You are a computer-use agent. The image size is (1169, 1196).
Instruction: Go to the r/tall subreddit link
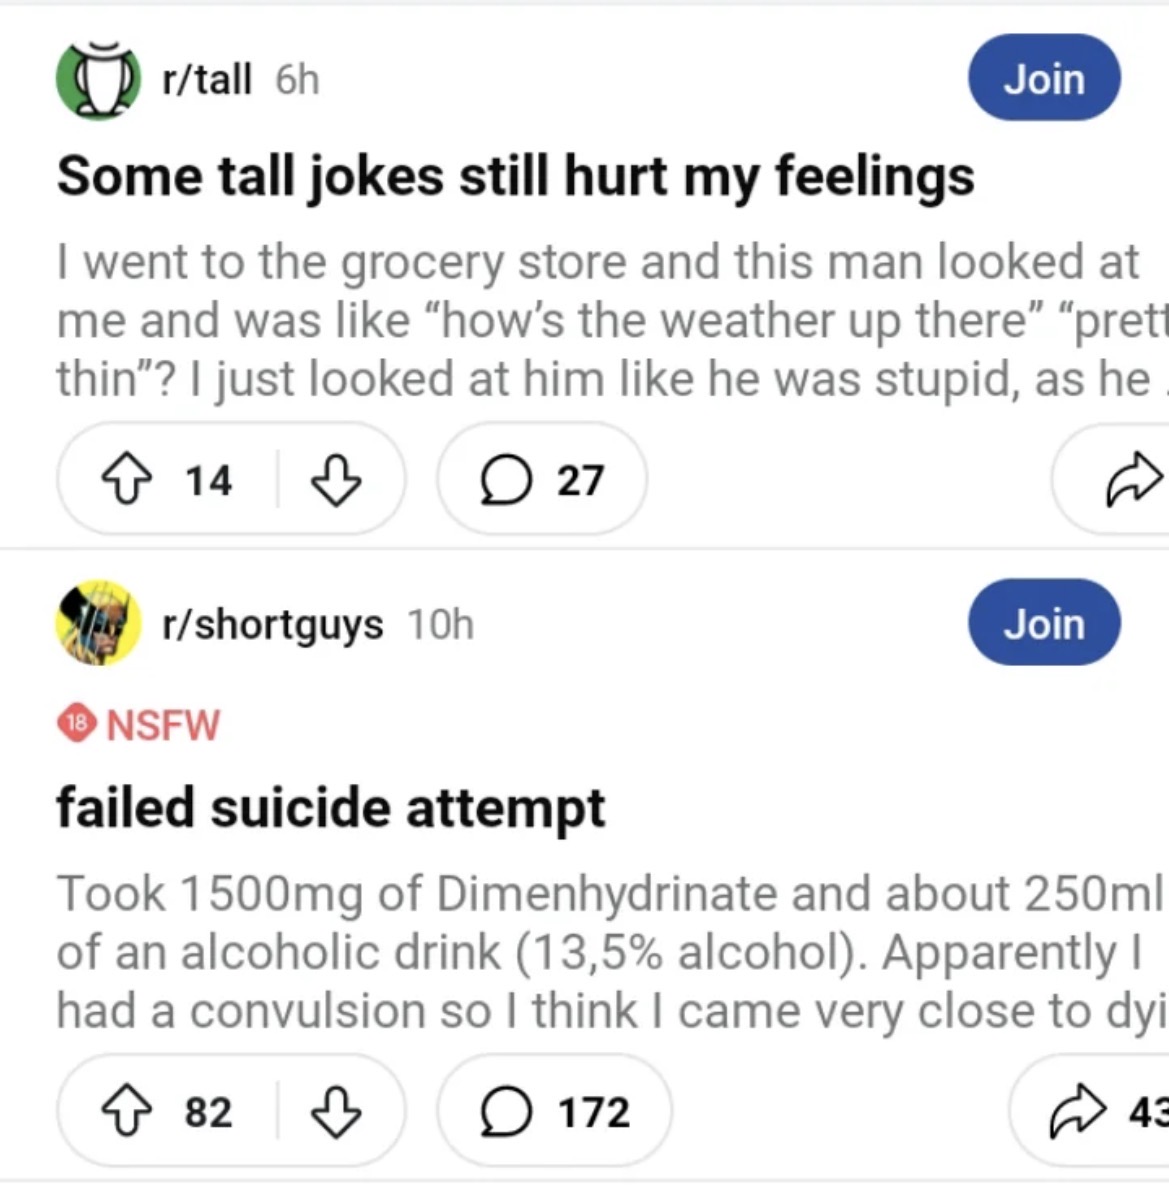[x=207, y=79]
